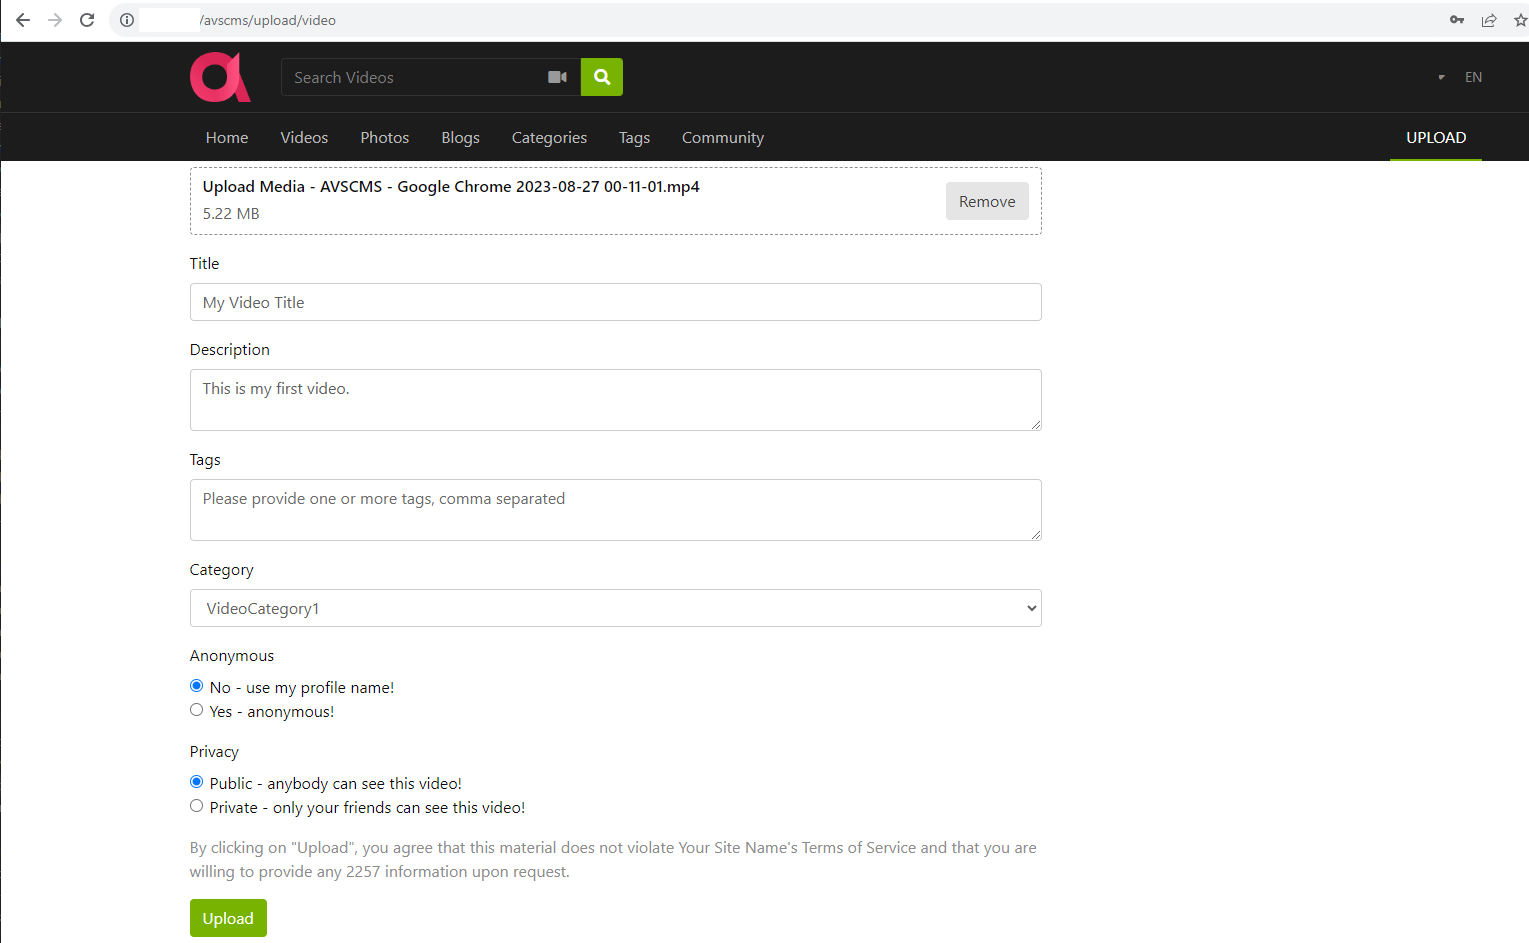Click the pink AVSCMS logo

click(x=220, y=77)
